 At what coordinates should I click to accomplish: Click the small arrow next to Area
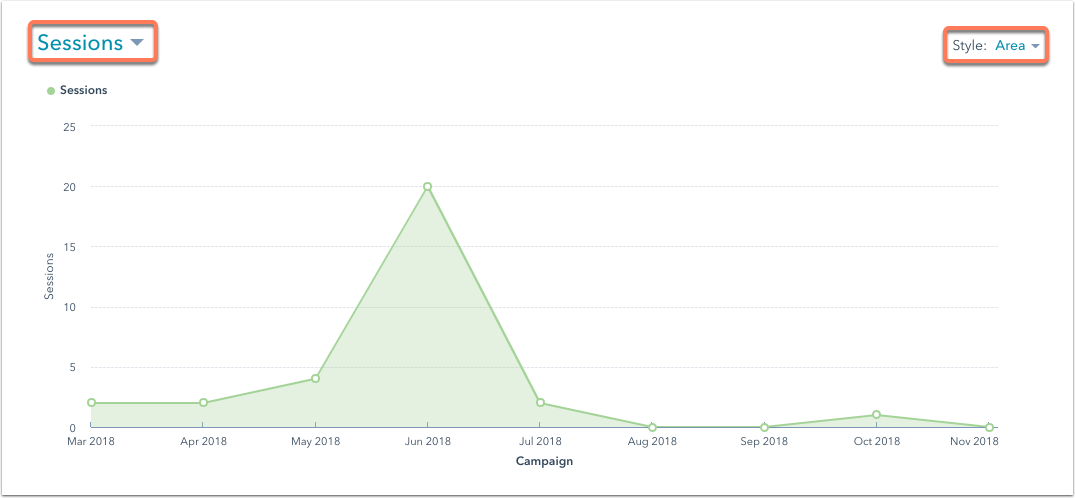click(x=1036, y=46)
